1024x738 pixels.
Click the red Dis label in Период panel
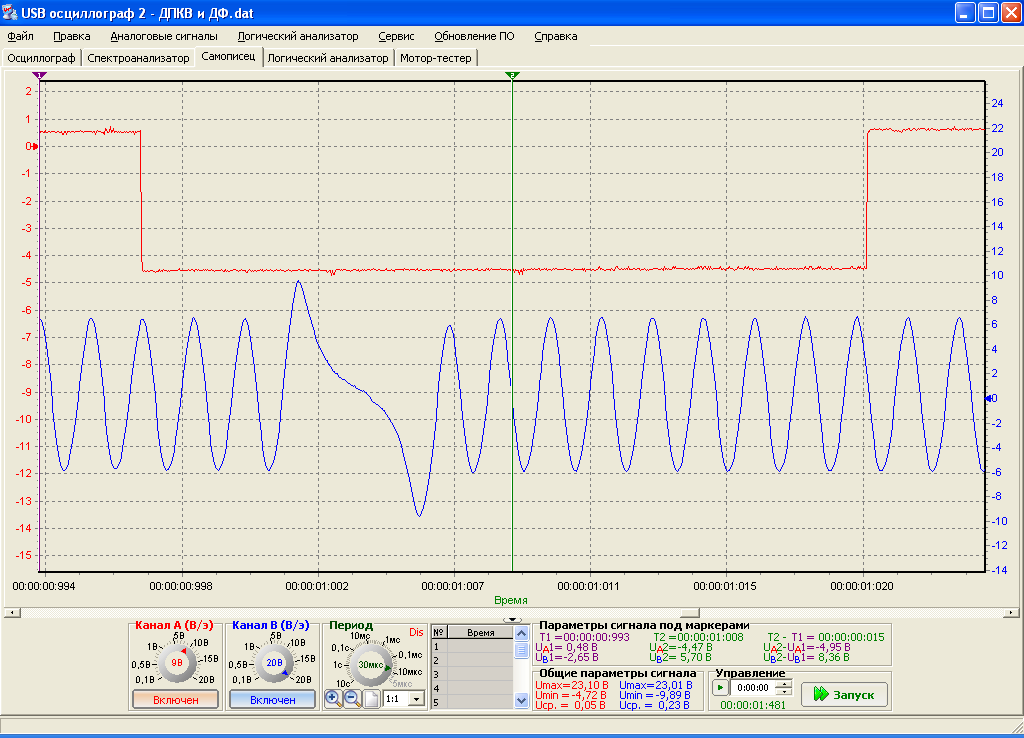pyautogui.click(x=416, y=632)
